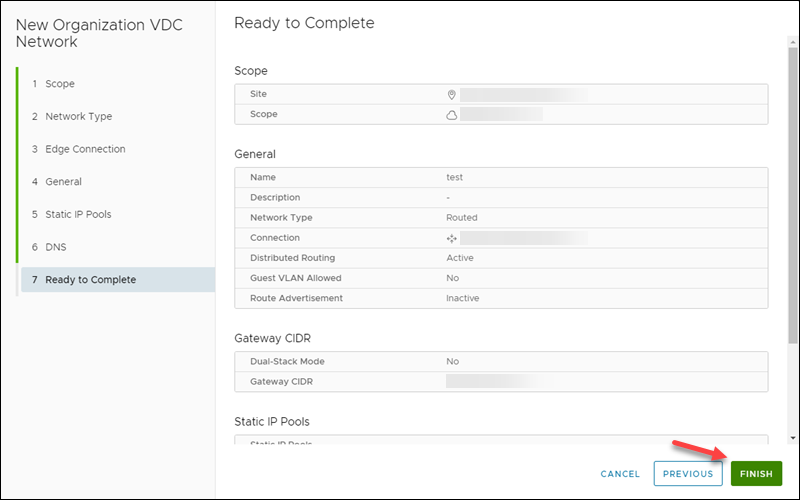Select the Network Type value 'Routed'
The height and width of the screenshot is (500, 800).
(462, 217)
